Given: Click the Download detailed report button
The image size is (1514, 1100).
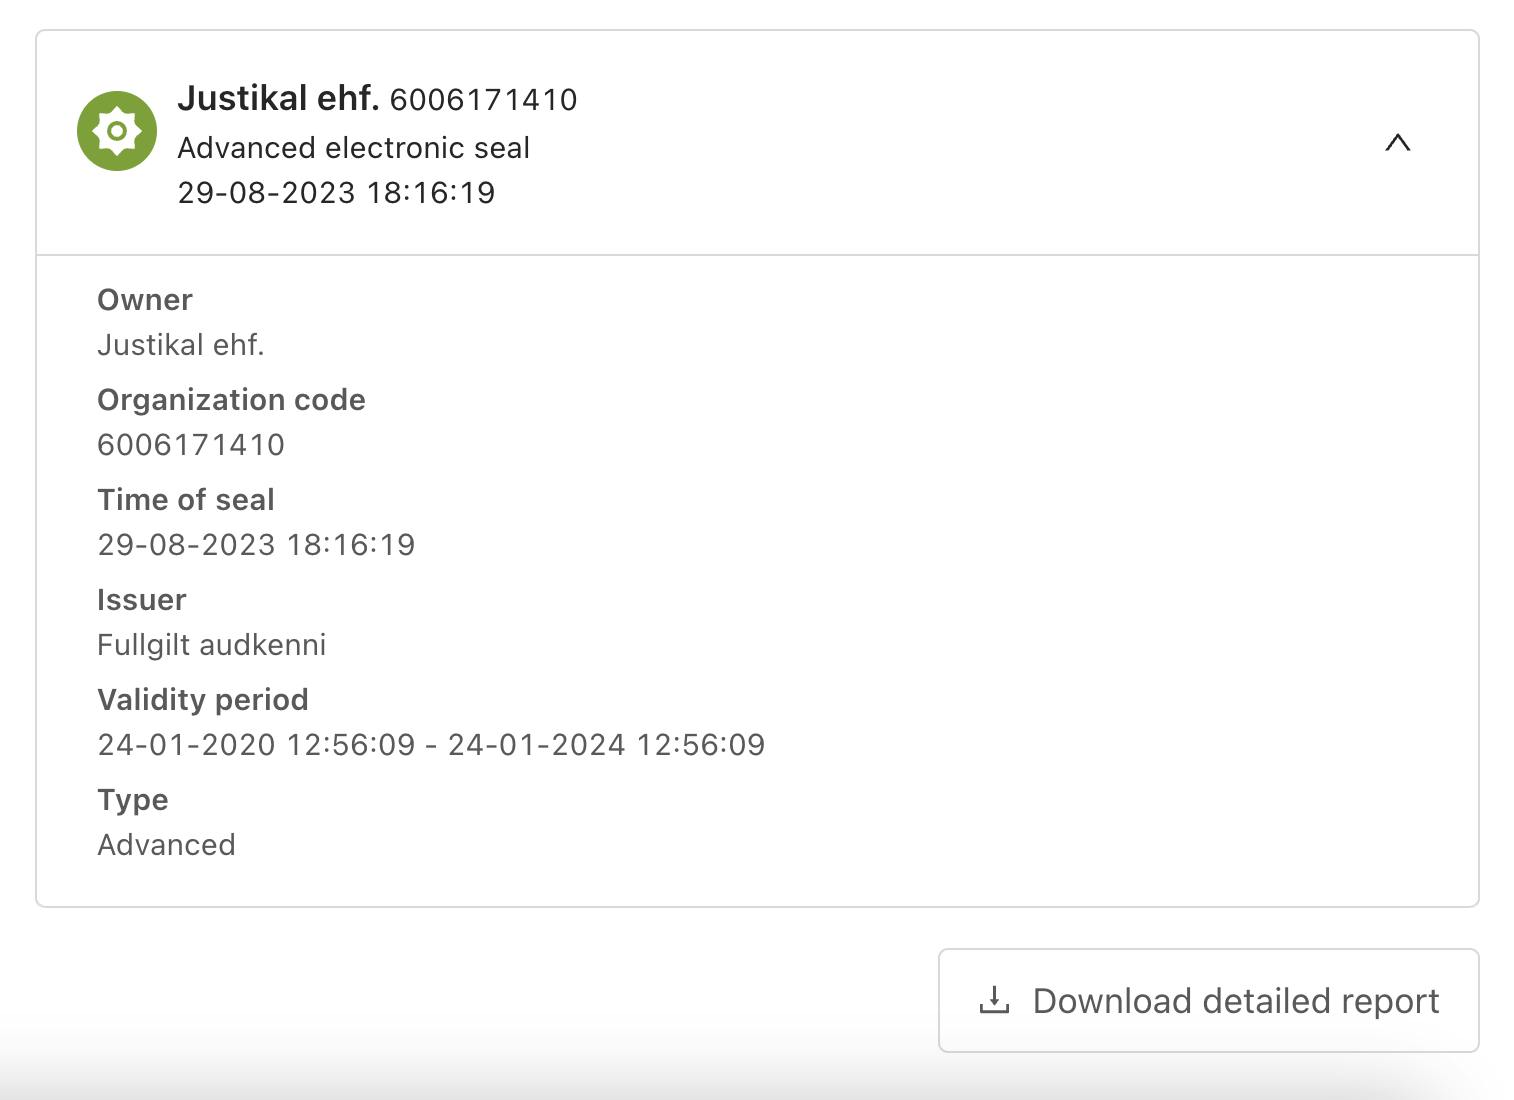Looking at the screenshot, I should pos(1208,1000).
